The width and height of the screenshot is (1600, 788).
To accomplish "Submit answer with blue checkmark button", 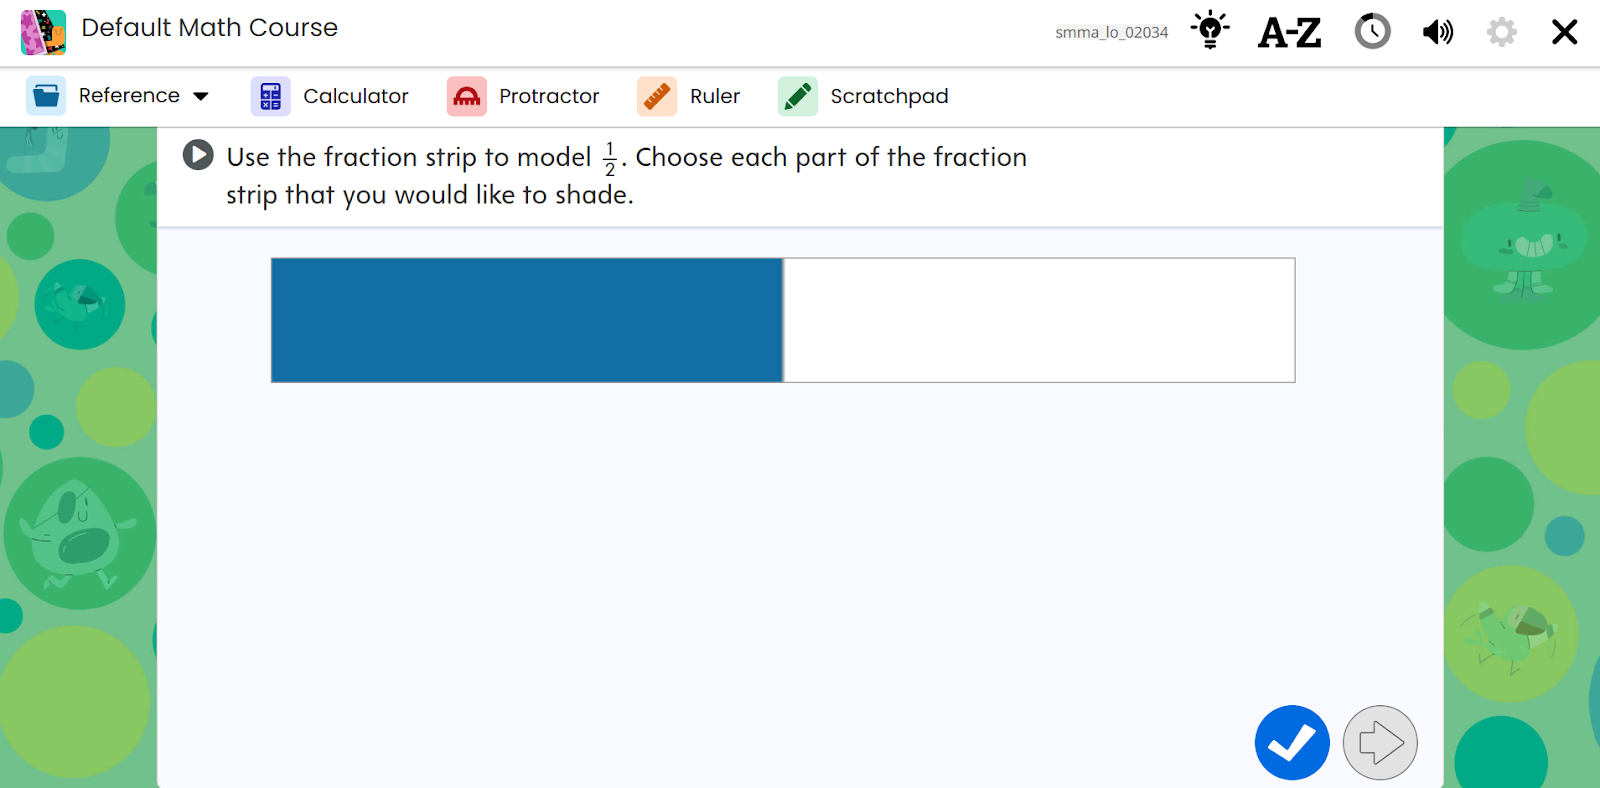I will click(1292, 743).
